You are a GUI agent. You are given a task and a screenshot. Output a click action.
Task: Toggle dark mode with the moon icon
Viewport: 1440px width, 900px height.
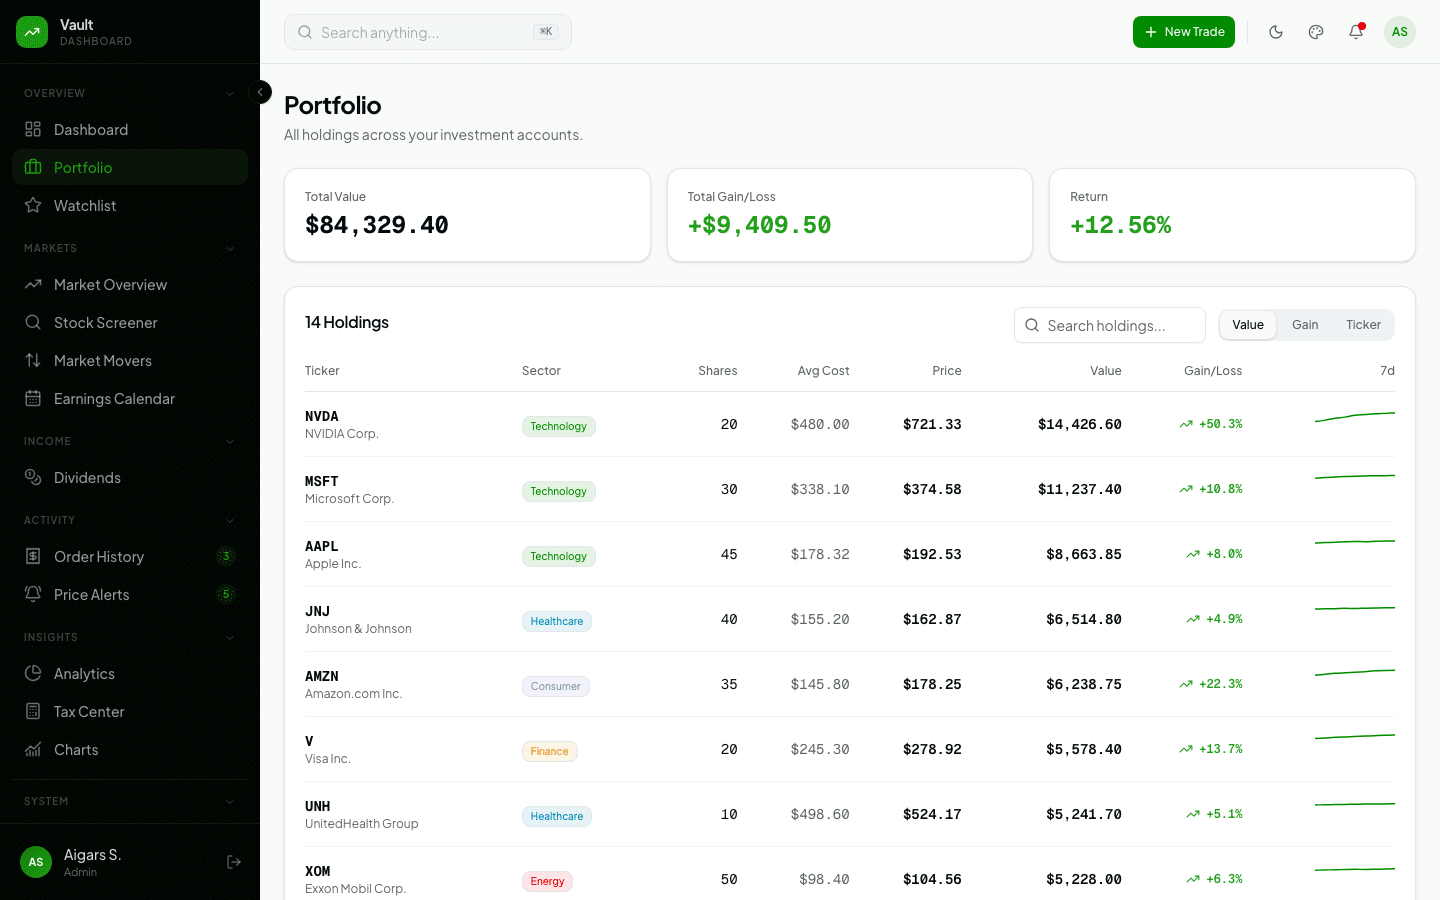click(x=1276, y=31)
